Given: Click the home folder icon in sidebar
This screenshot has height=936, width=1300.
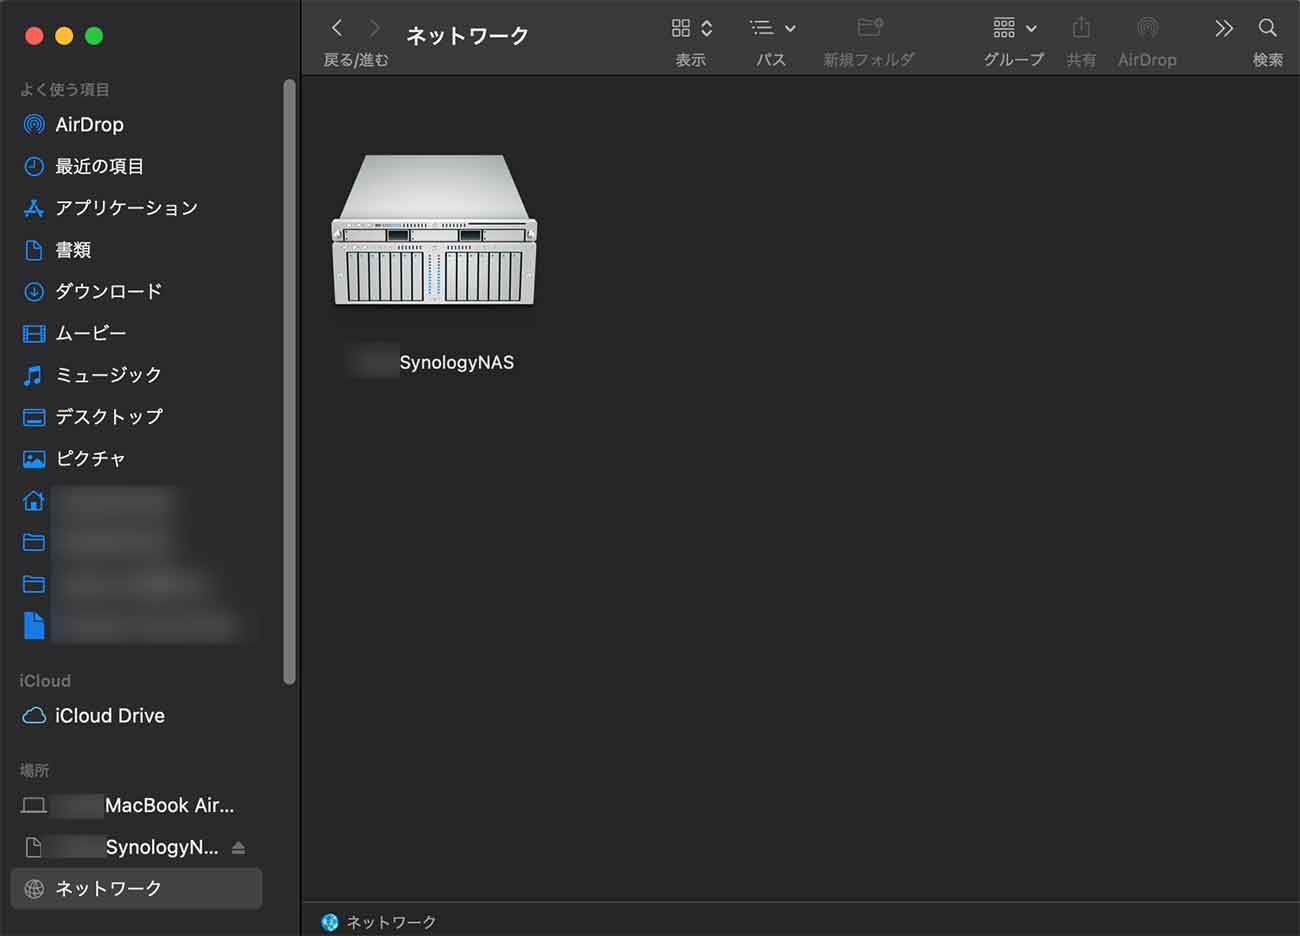Looking at the screenshot, I should point(34,500).
